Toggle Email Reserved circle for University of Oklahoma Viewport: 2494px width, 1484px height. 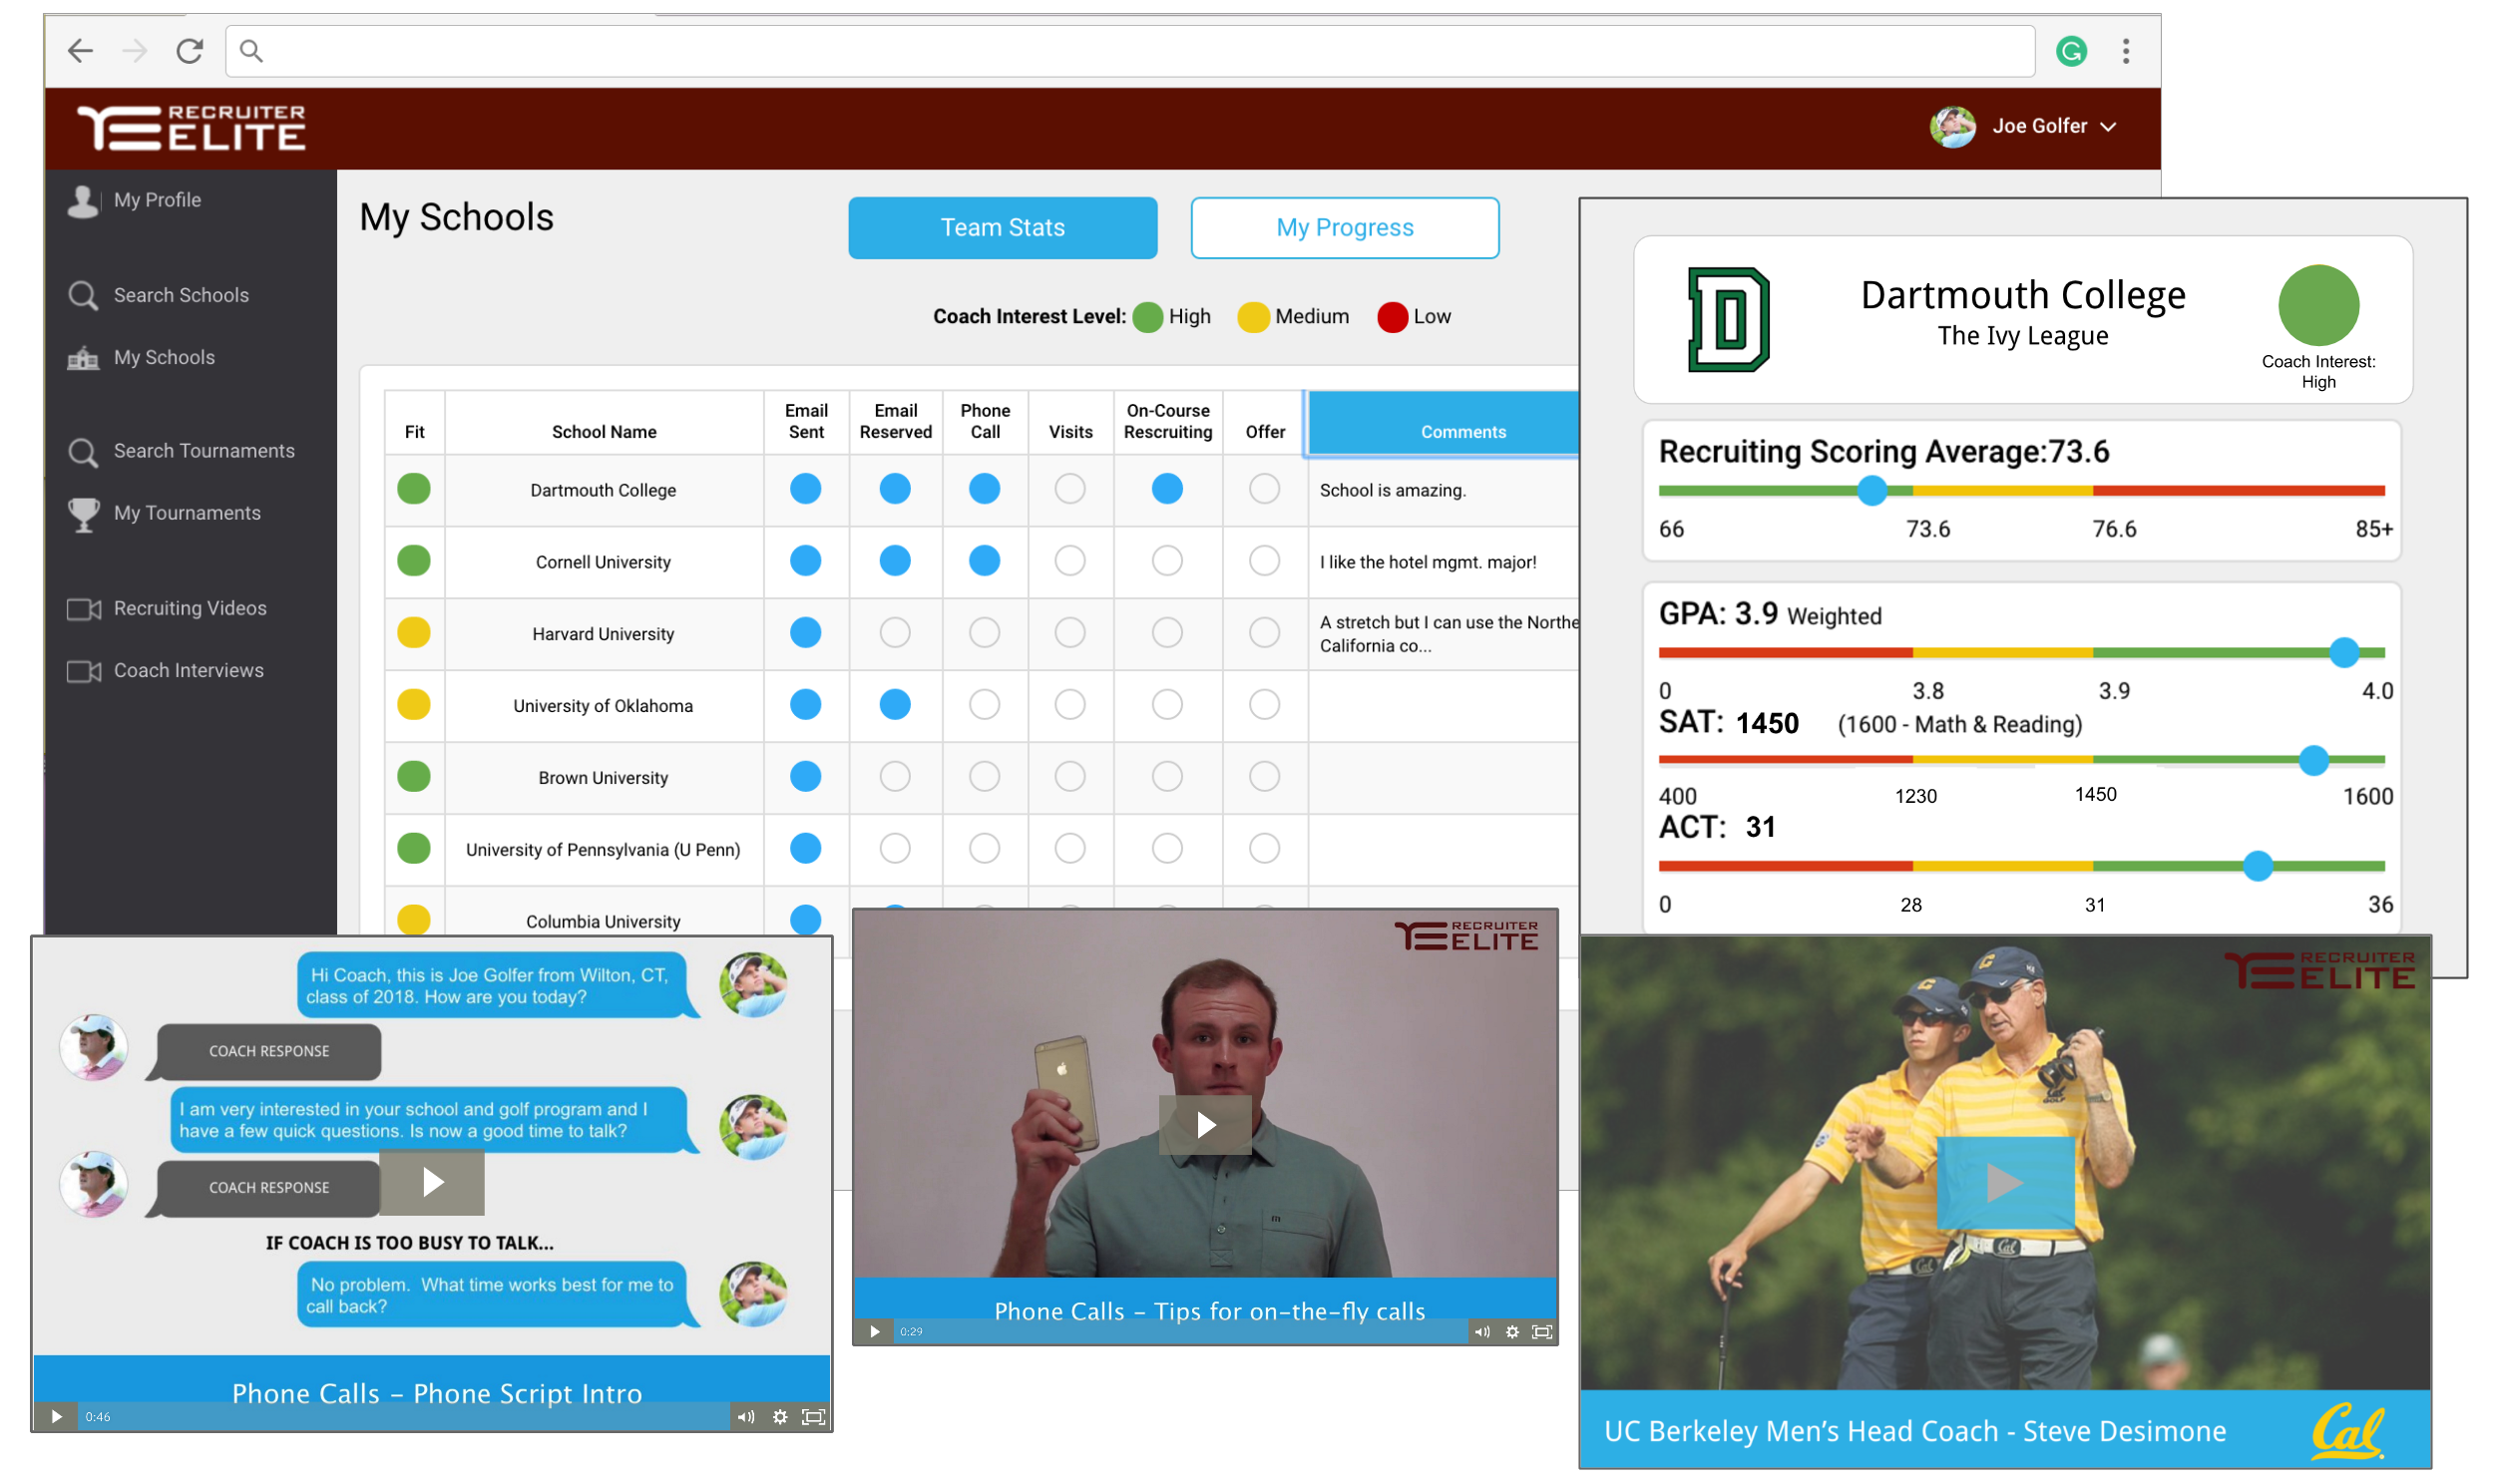coord(895,705)
